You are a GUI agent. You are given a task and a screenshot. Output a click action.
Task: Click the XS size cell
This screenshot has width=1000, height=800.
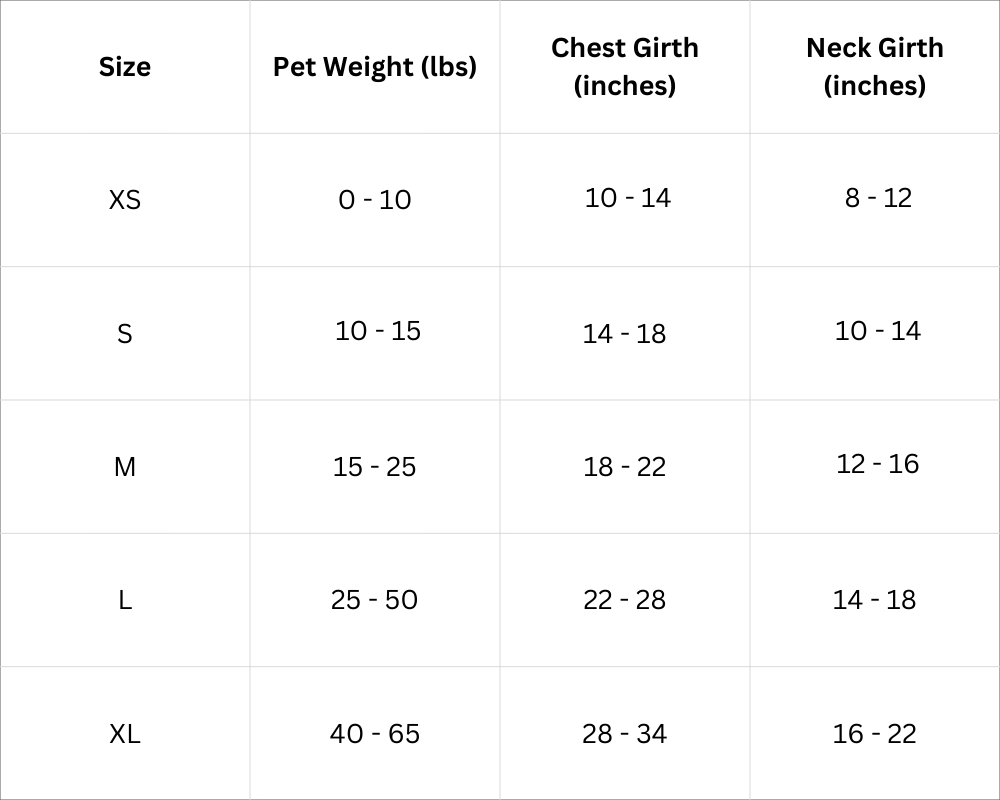(x=125, y=200)
